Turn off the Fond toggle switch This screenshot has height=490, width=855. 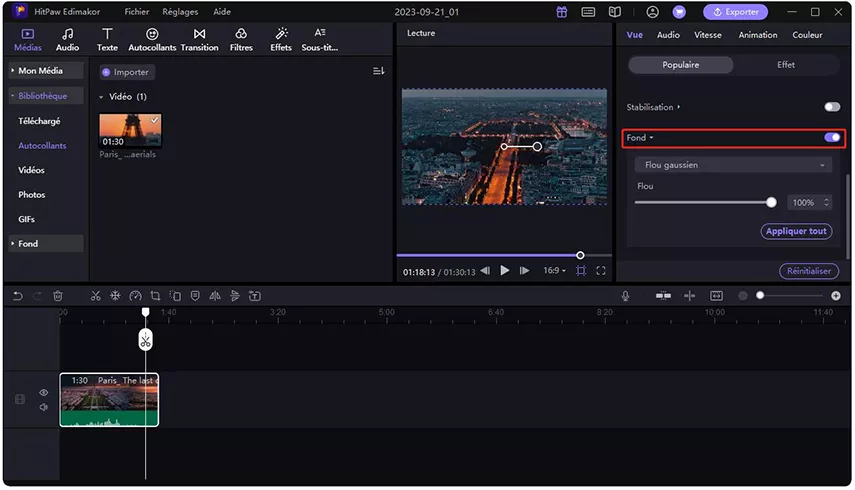point(832,137)
